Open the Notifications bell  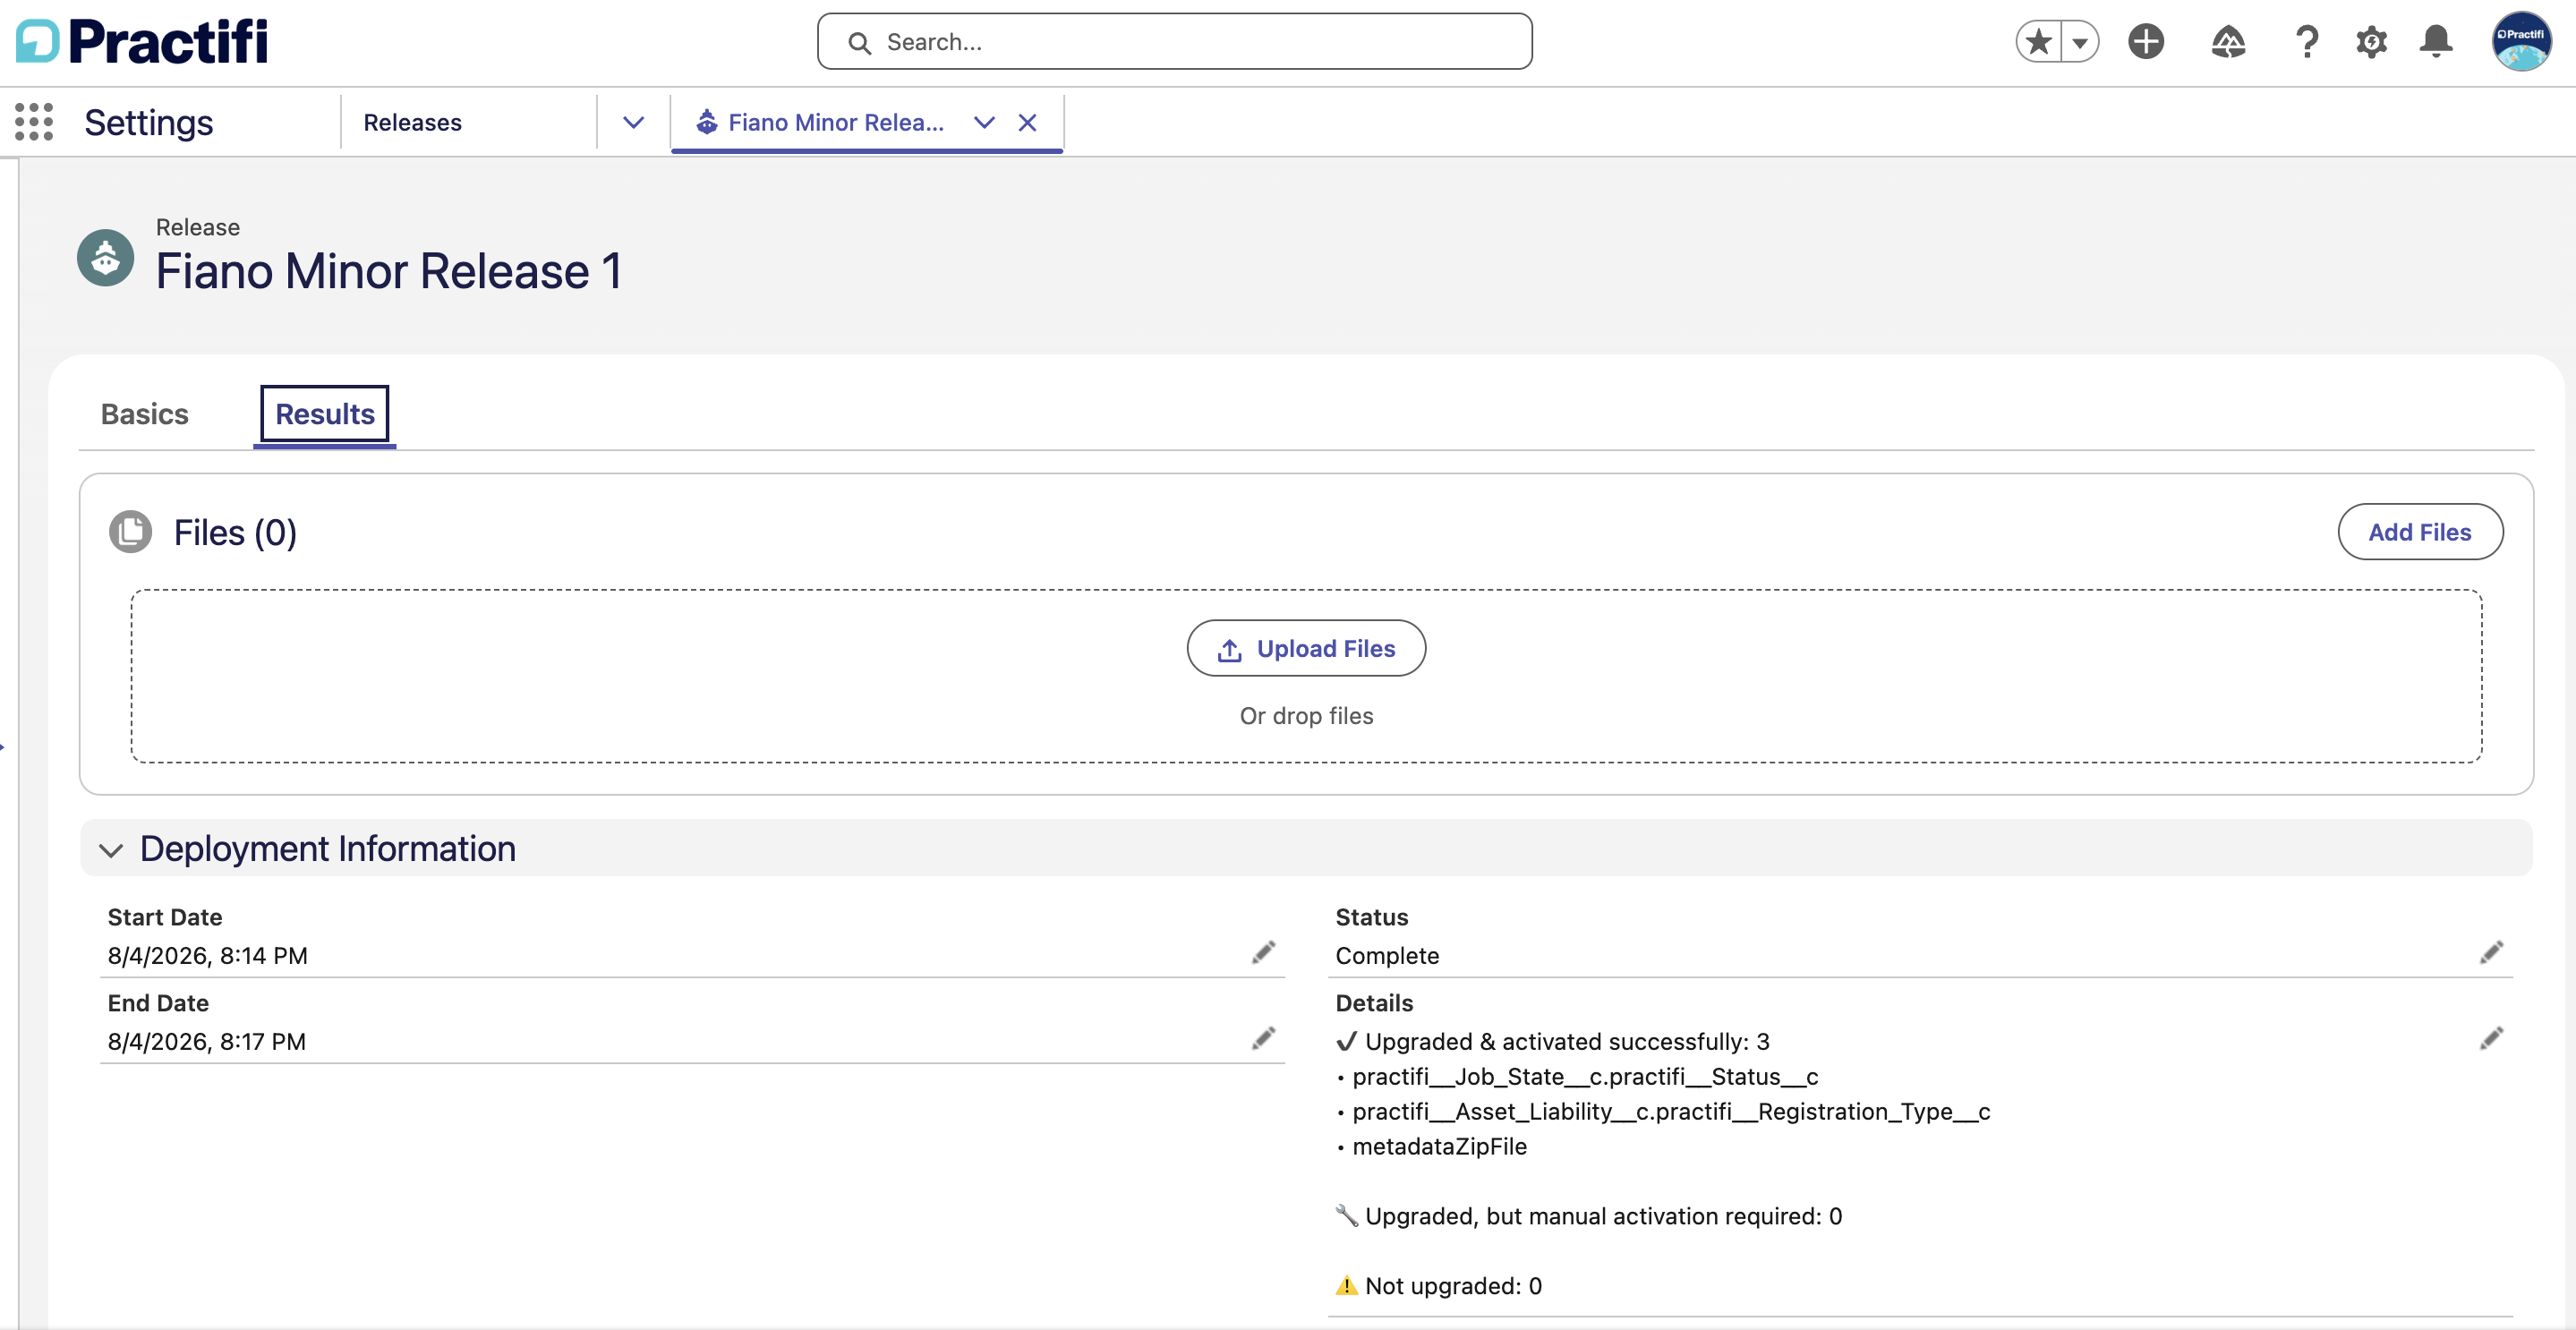point(2436,42)
